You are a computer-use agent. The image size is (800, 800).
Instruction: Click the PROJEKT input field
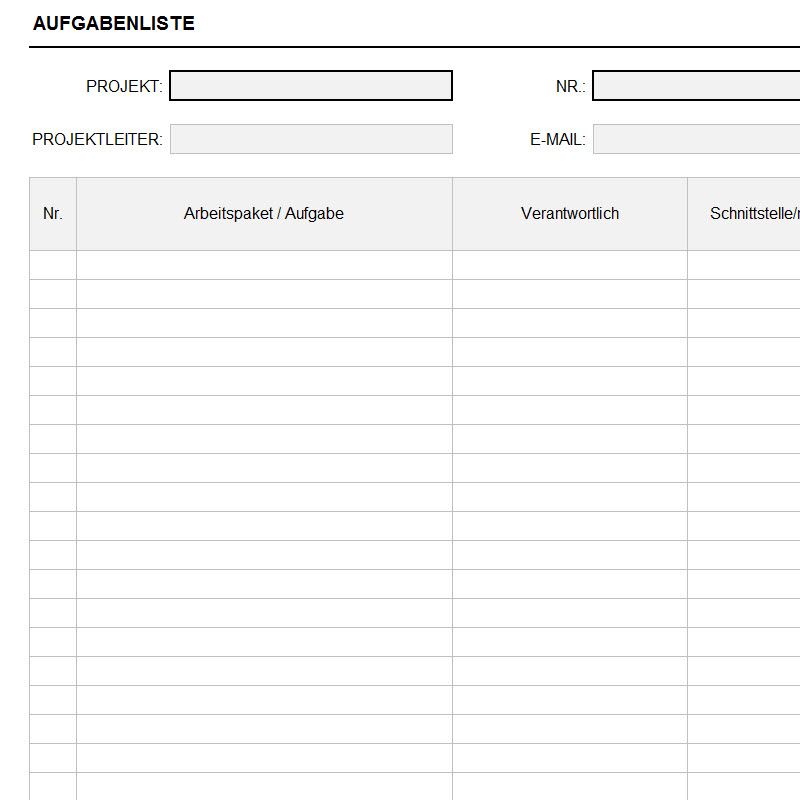pyautogui.click(x=311, y=86)
